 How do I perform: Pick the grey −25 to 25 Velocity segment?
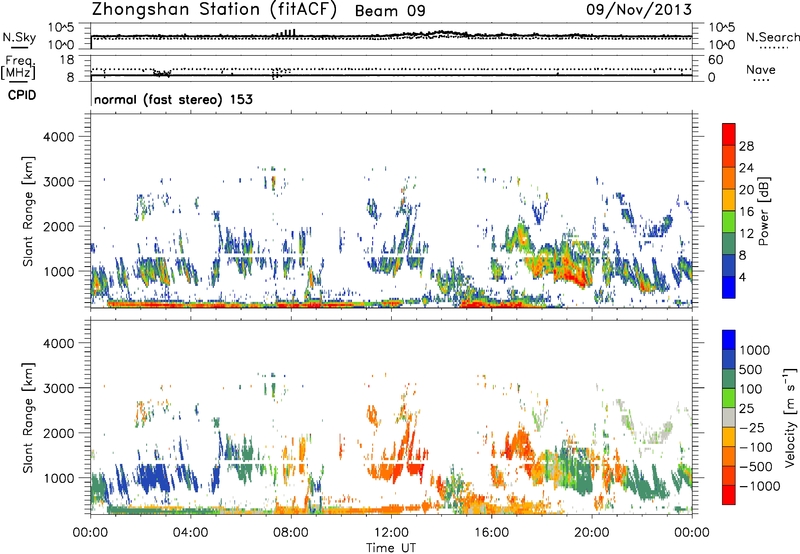729,417
